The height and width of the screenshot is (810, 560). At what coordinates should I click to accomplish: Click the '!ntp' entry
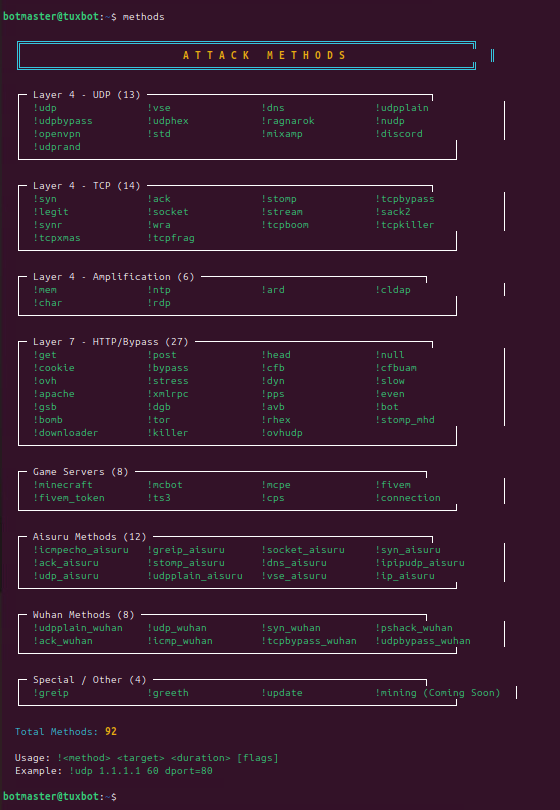coord(159,290)
